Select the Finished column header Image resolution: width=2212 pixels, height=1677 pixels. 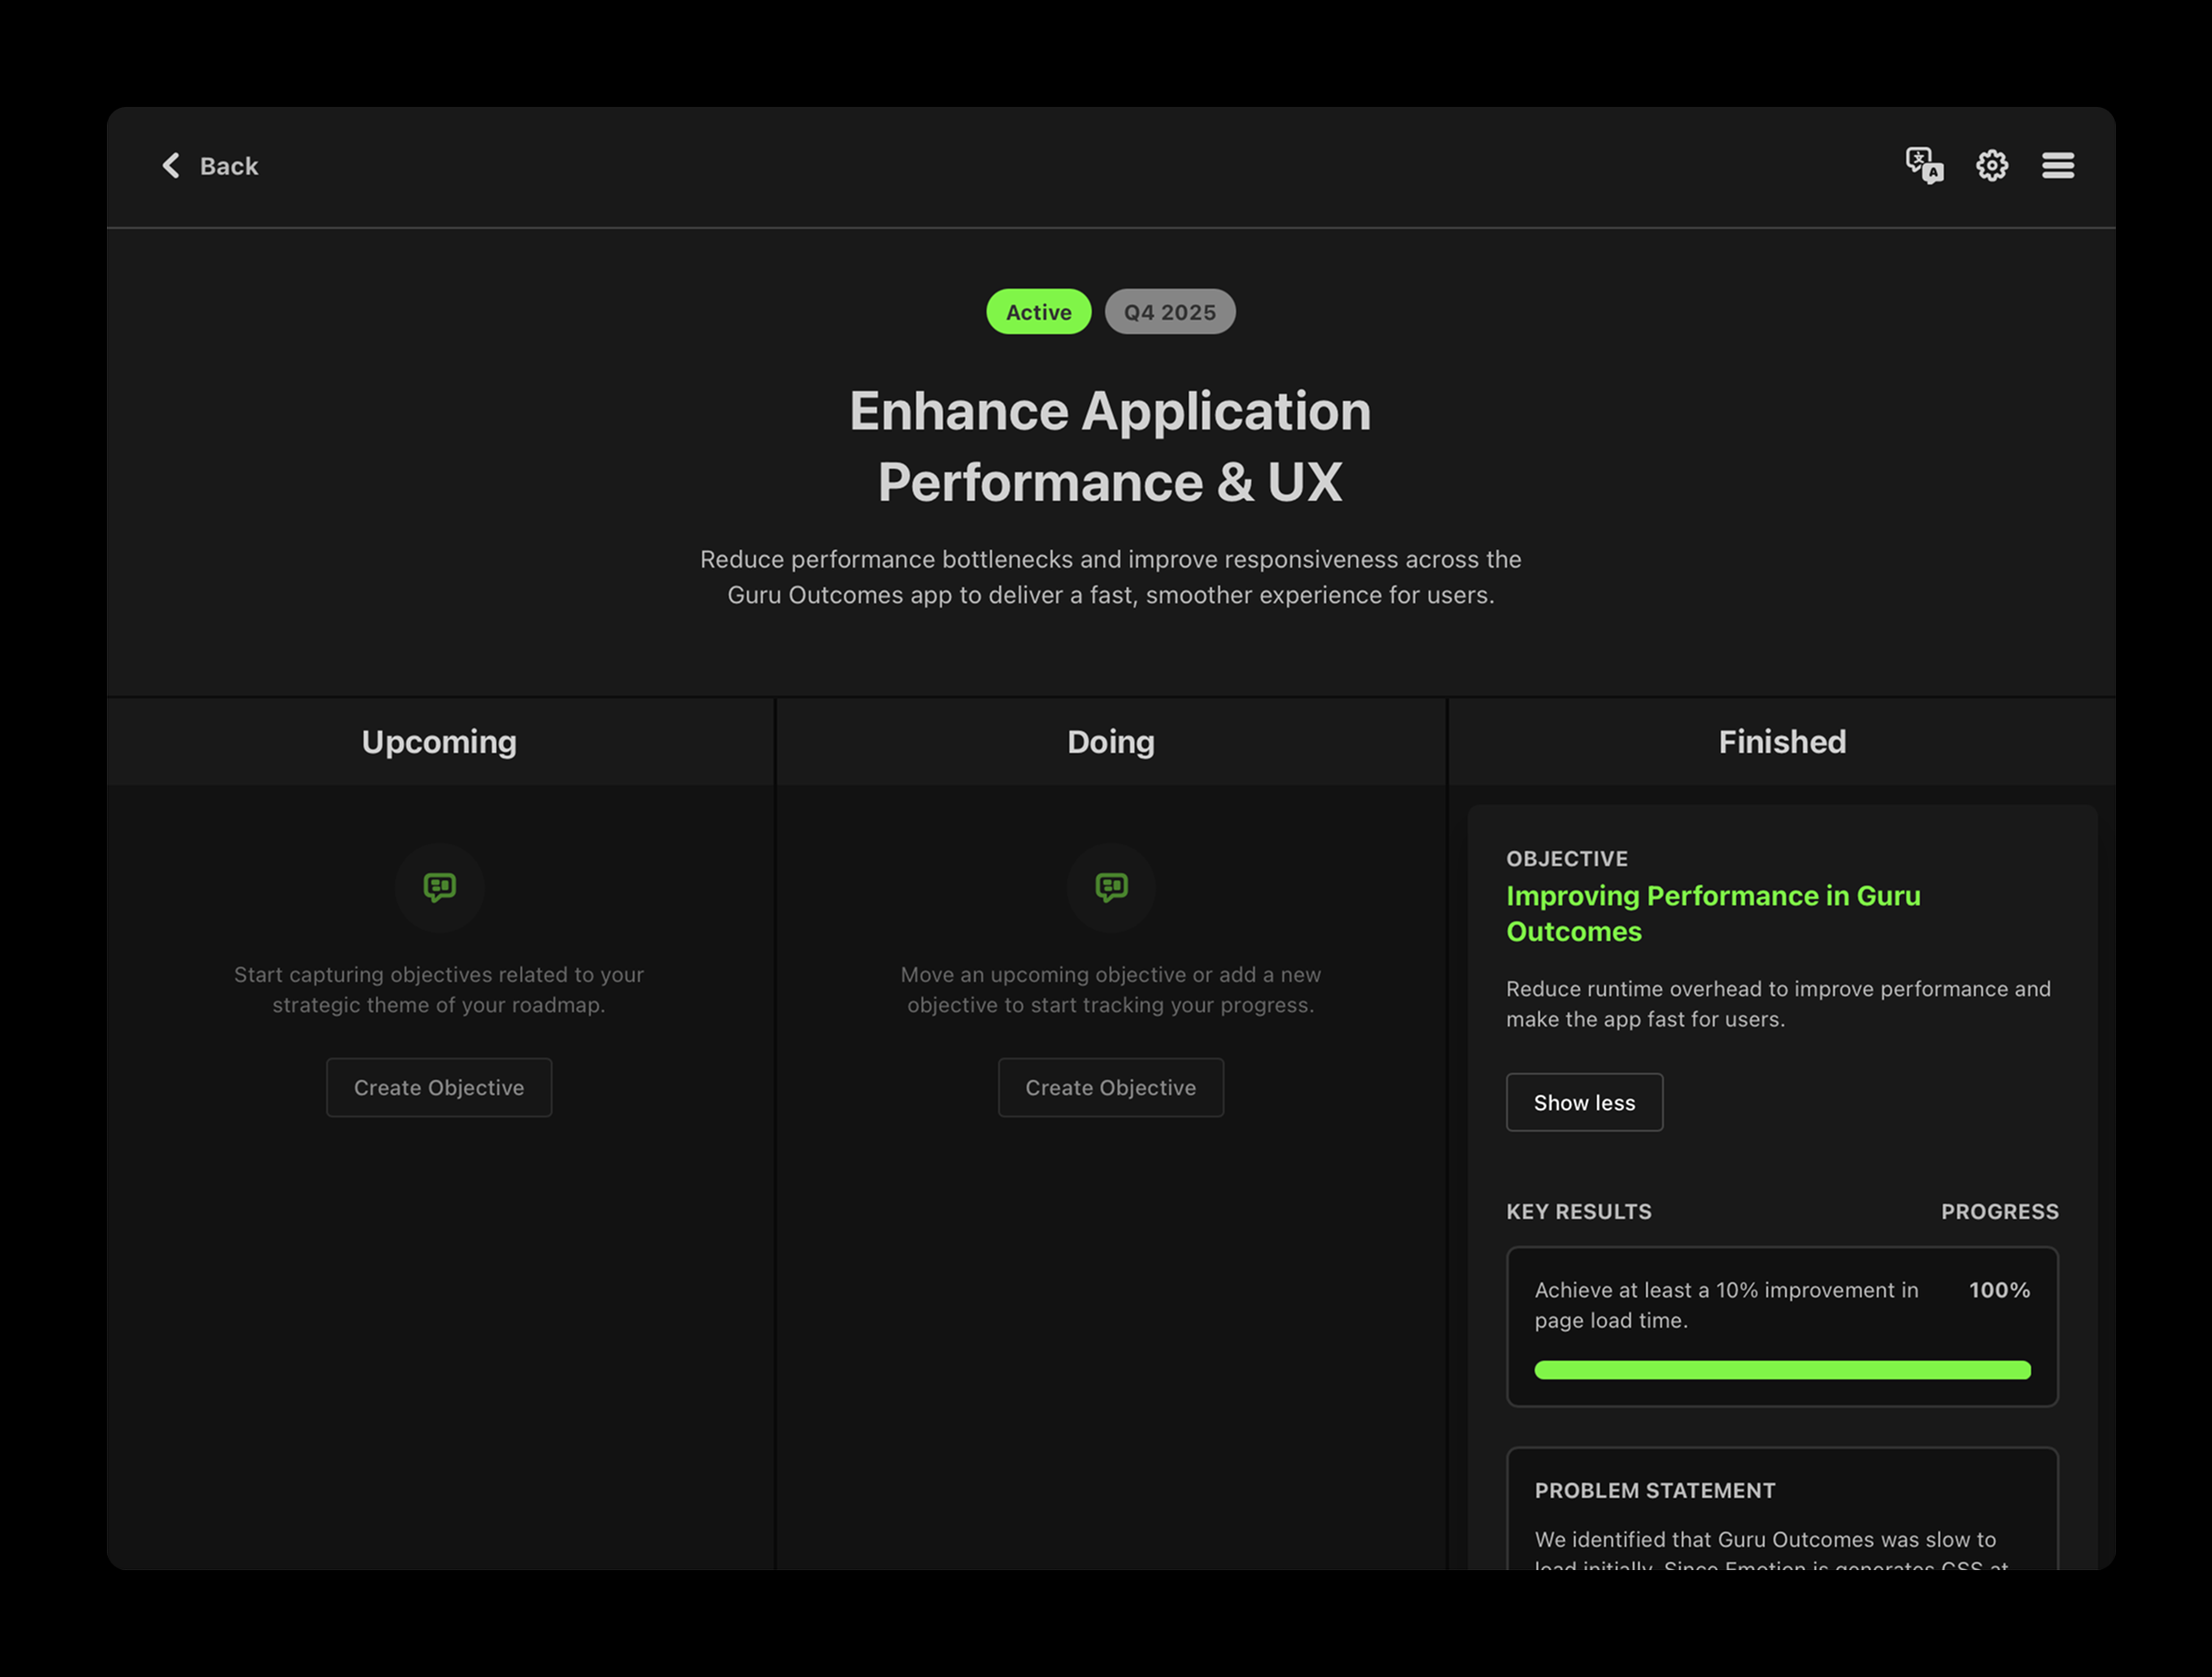(x=1781, y=742)
